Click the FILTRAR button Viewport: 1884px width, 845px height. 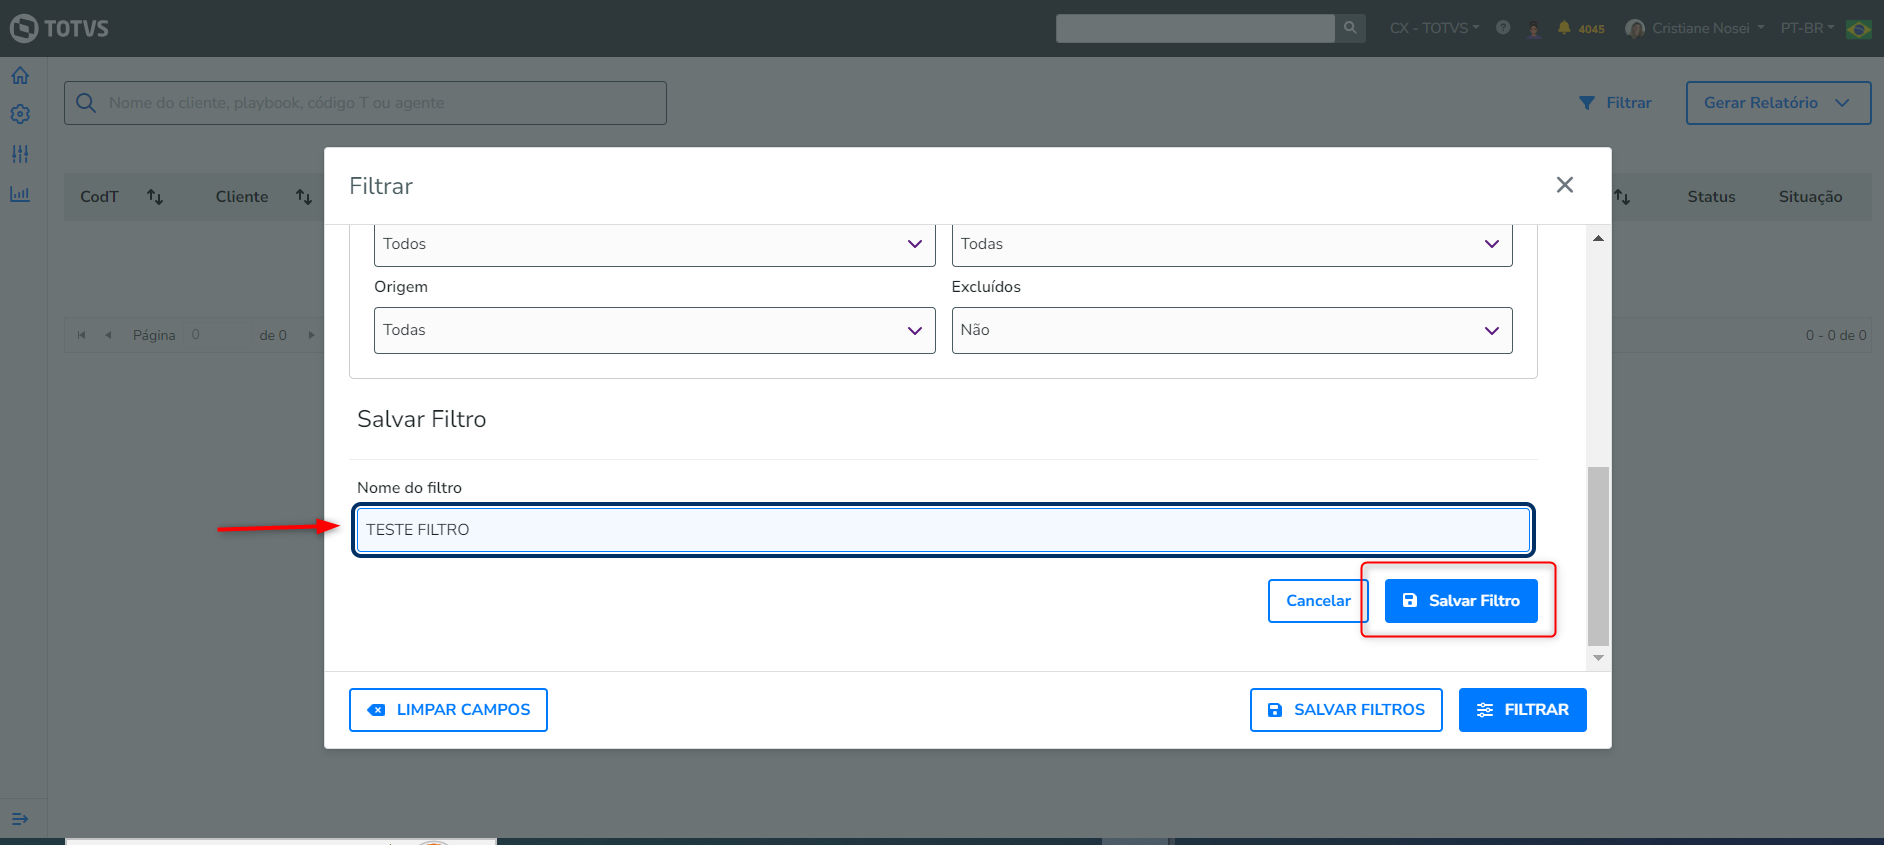(x=1522, y=710)
